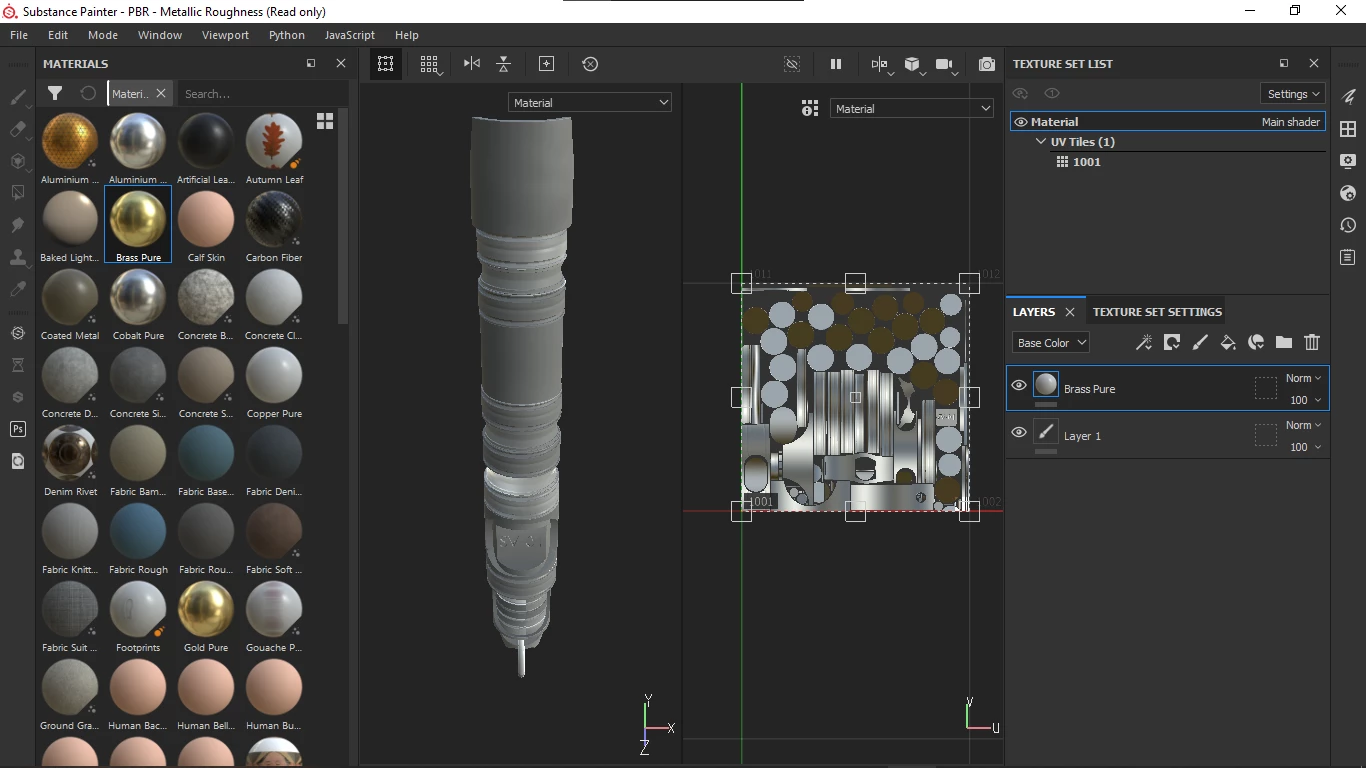Collapse the UV Tiles (1) tree node
This screenshot has width=1366, height=768.
1041,142
